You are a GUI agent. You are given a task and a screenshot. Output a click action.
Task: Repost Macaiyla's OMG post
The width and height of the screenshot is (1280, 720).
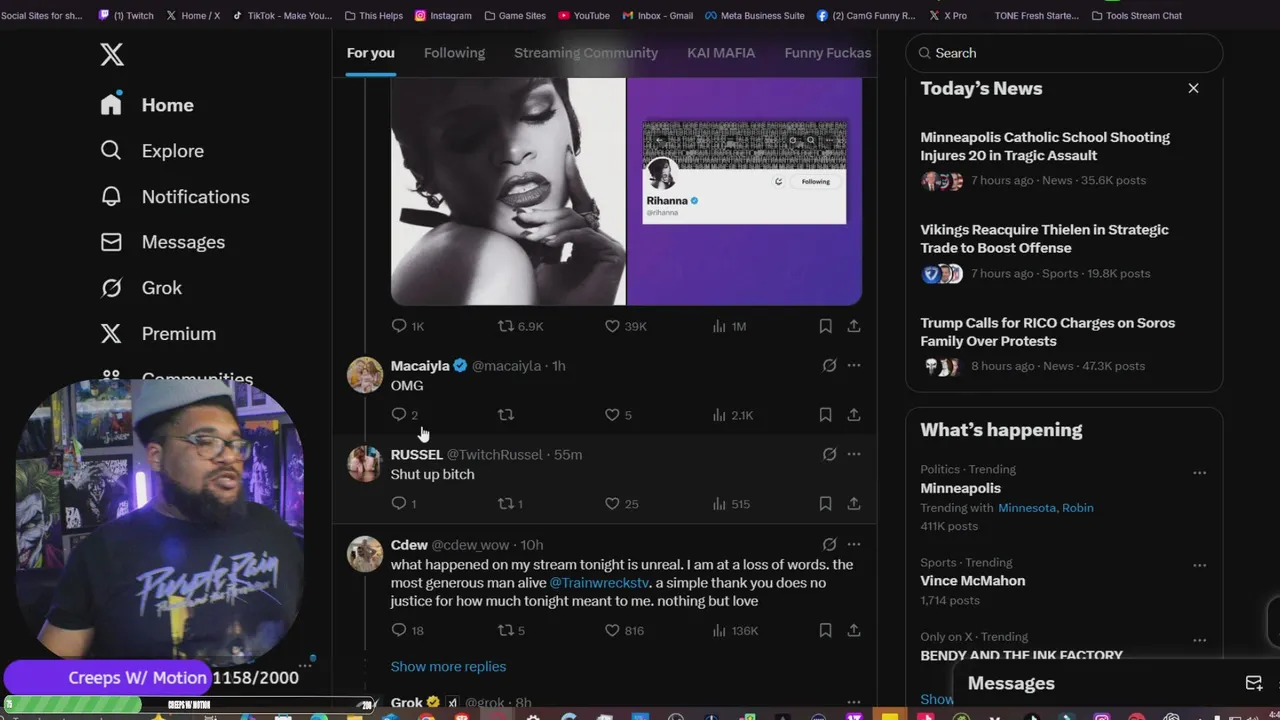click(506, 415)
